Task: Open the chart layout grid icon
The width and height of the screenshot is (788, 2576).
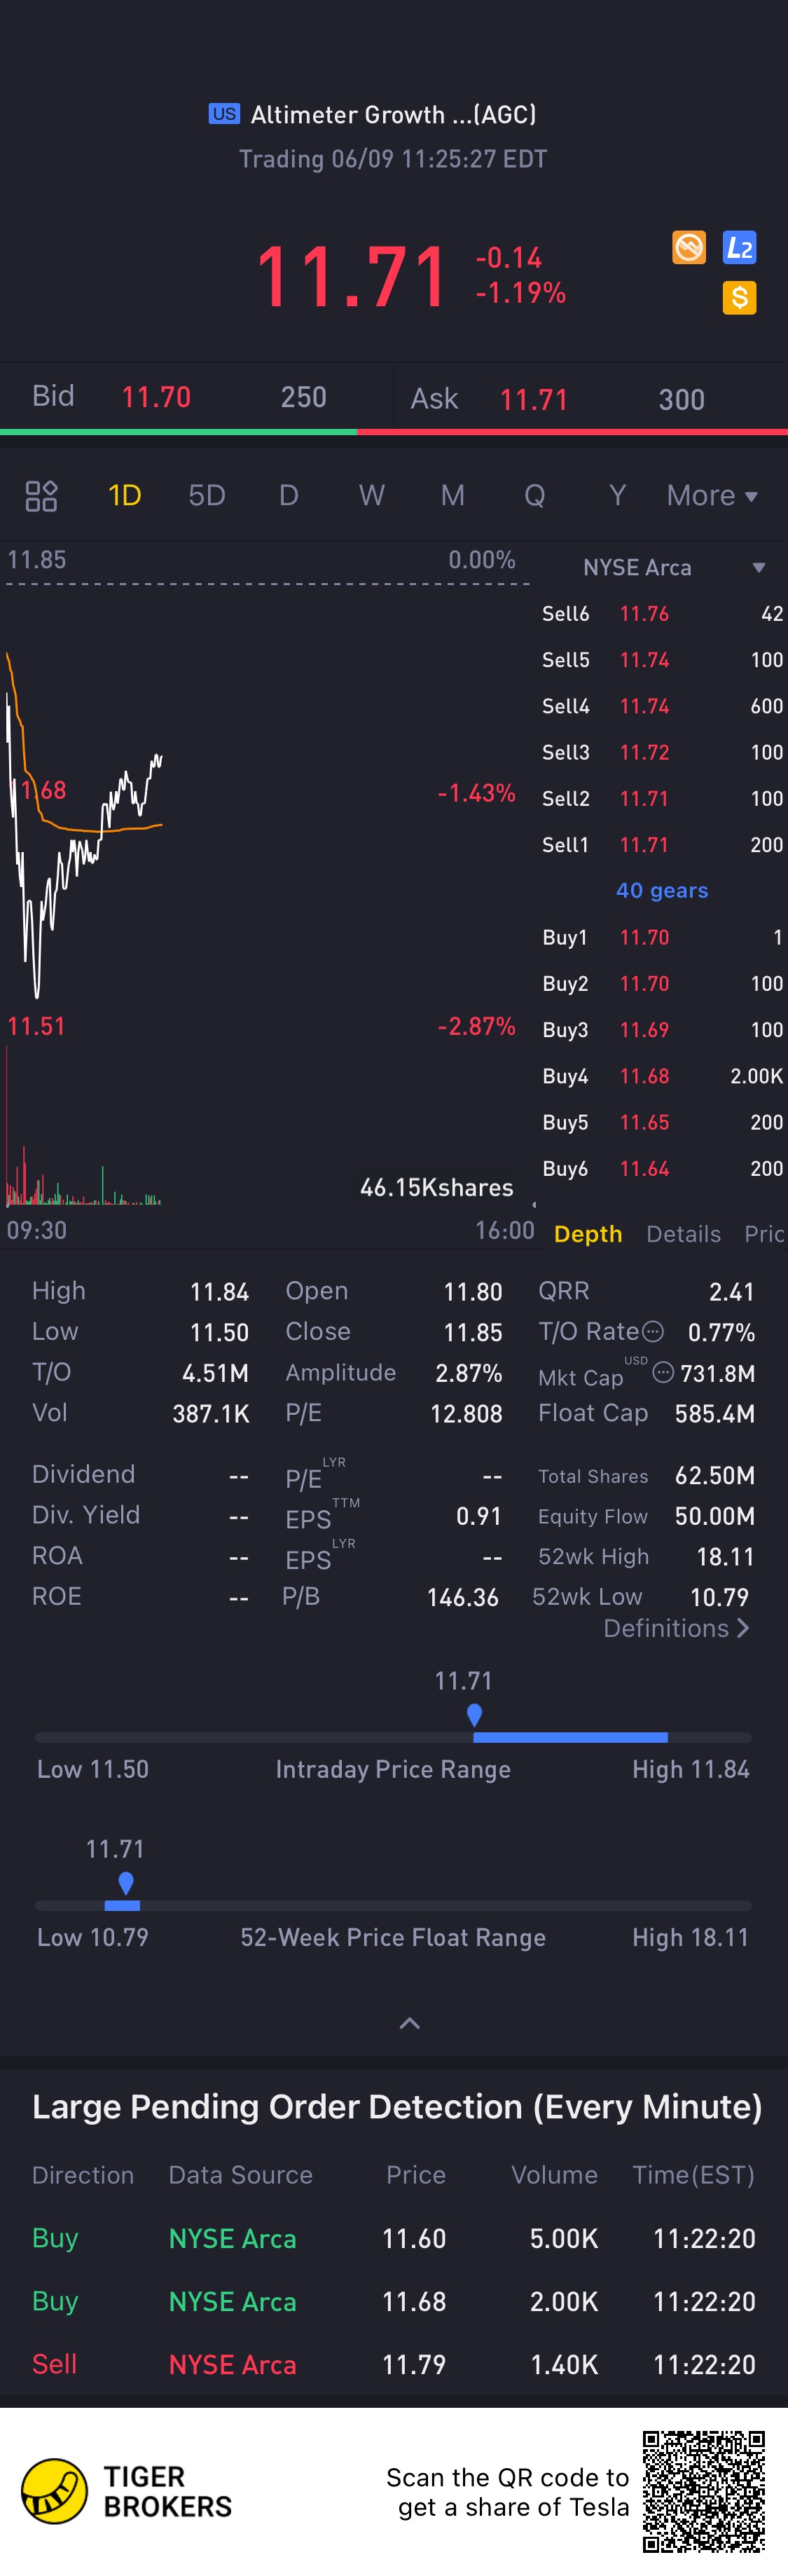Action: [41, 496]
